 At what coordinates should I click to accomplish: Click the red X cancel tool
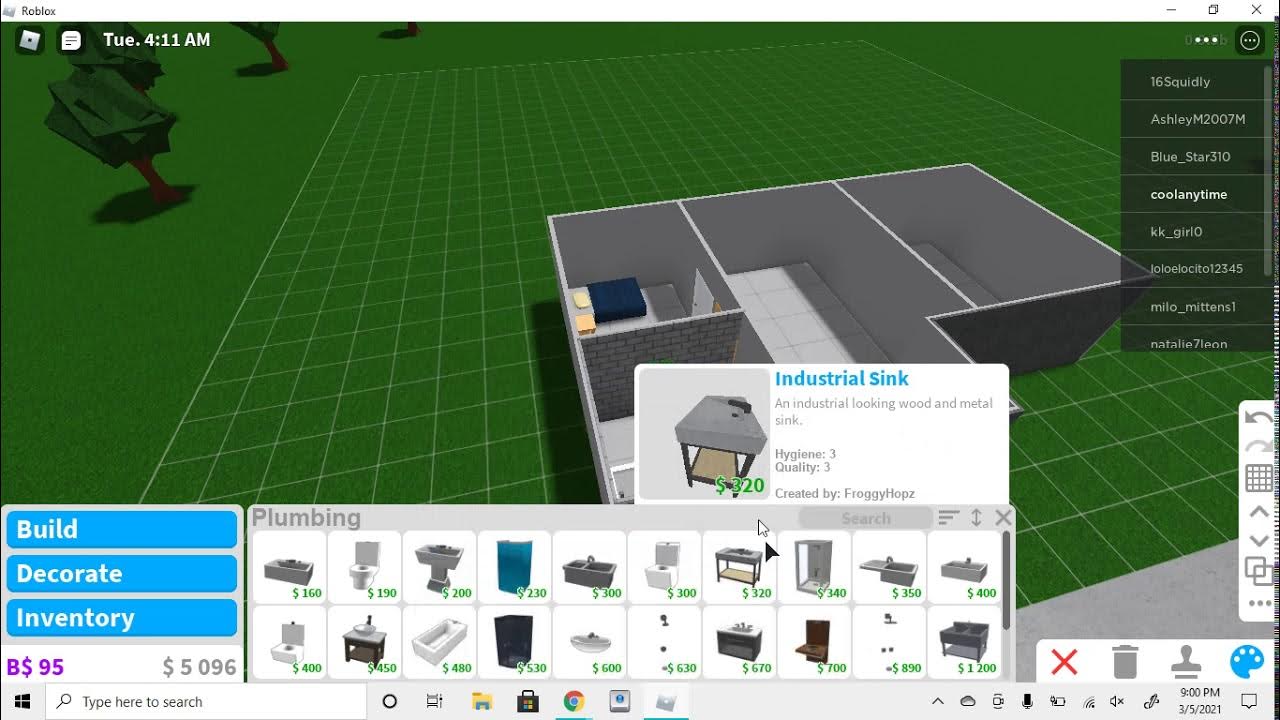pos(1065,662)
